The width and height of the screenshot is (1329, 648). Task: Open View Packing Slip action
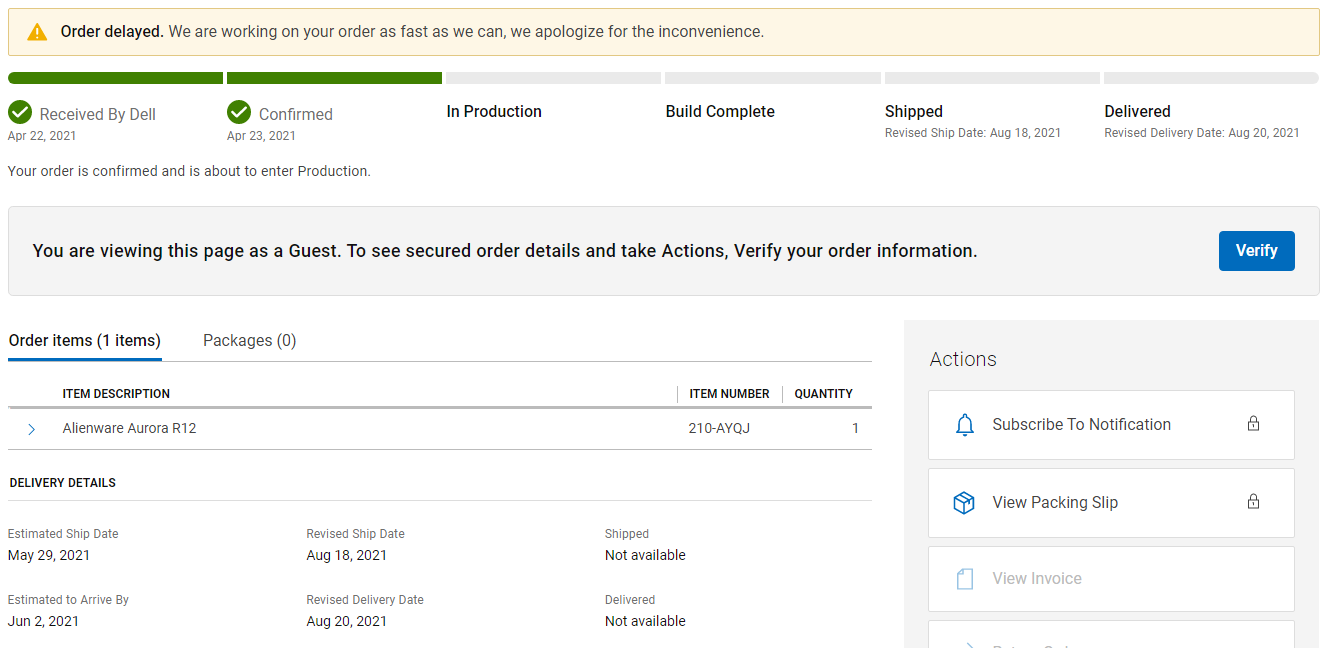point(1111,503)
